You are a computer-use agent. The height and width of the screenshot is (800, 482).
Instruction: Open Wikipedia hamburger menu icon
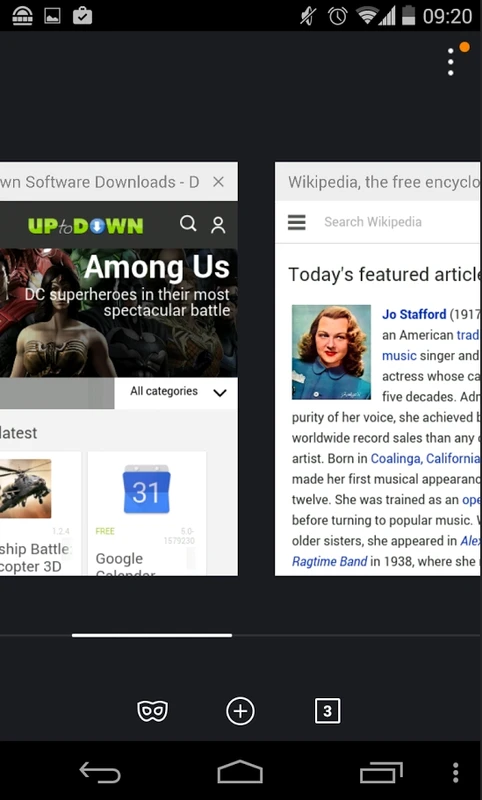click(x=297, y=222)
